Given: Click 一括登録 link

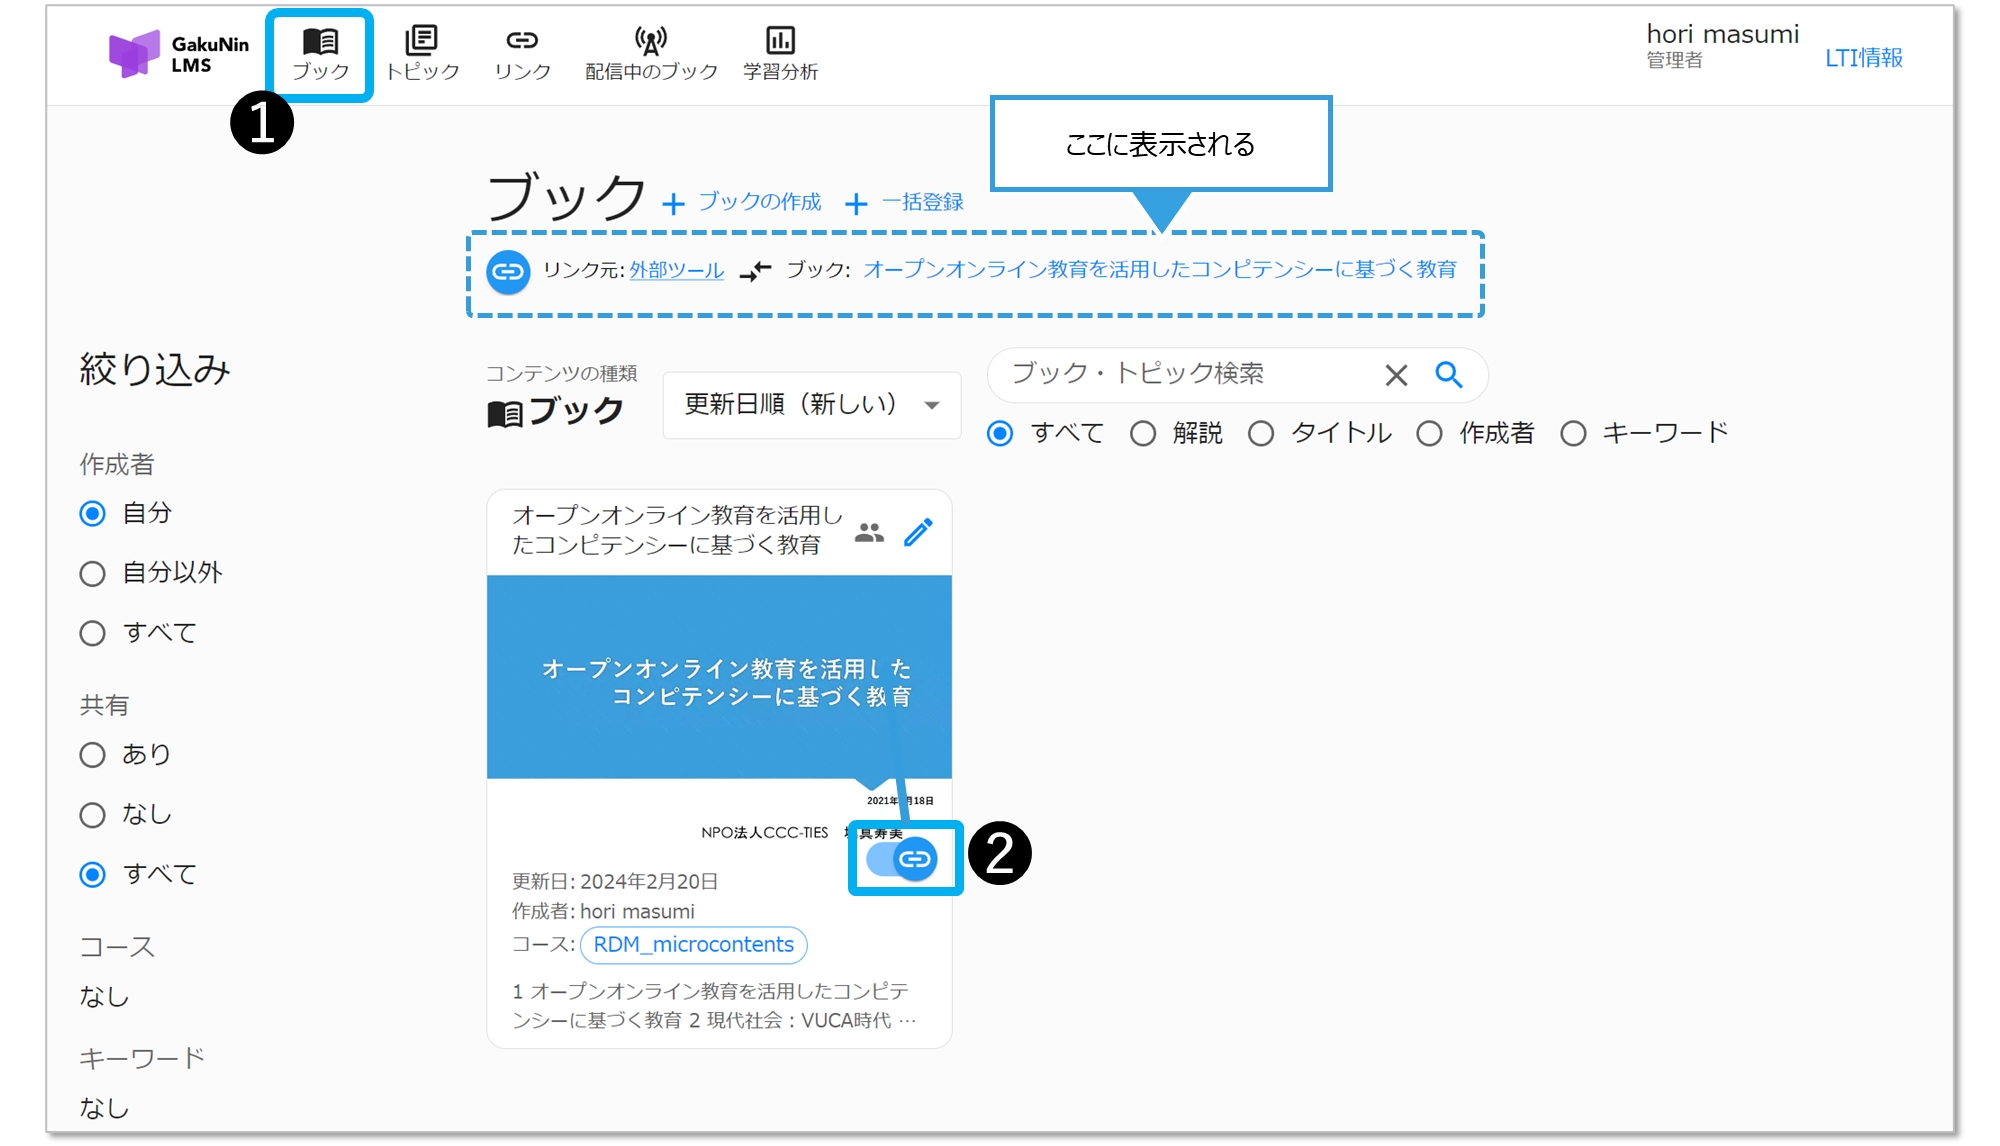Looking at the screenshot, I should click(921, 202).
